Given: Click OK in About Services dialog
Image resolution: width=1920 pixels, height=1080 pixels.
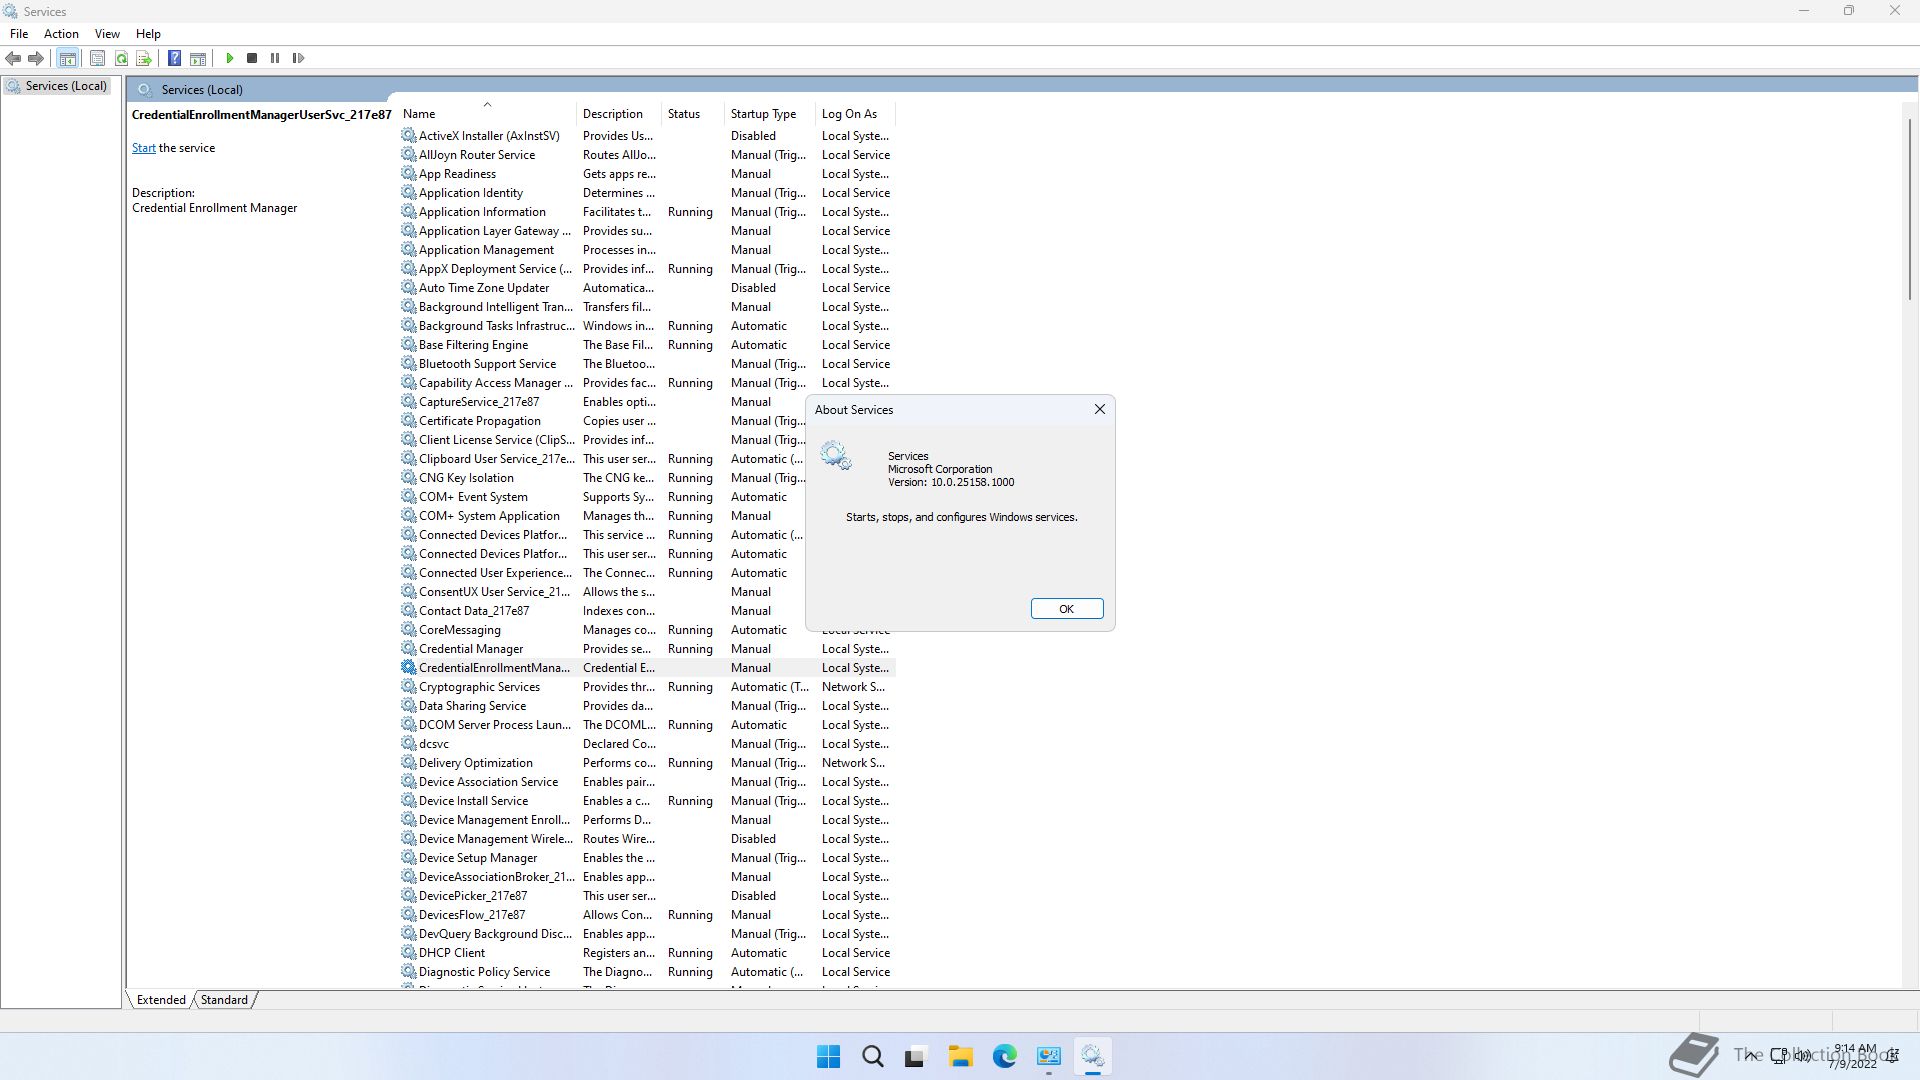Looking at the screenshot, I should click(1067, 609).
